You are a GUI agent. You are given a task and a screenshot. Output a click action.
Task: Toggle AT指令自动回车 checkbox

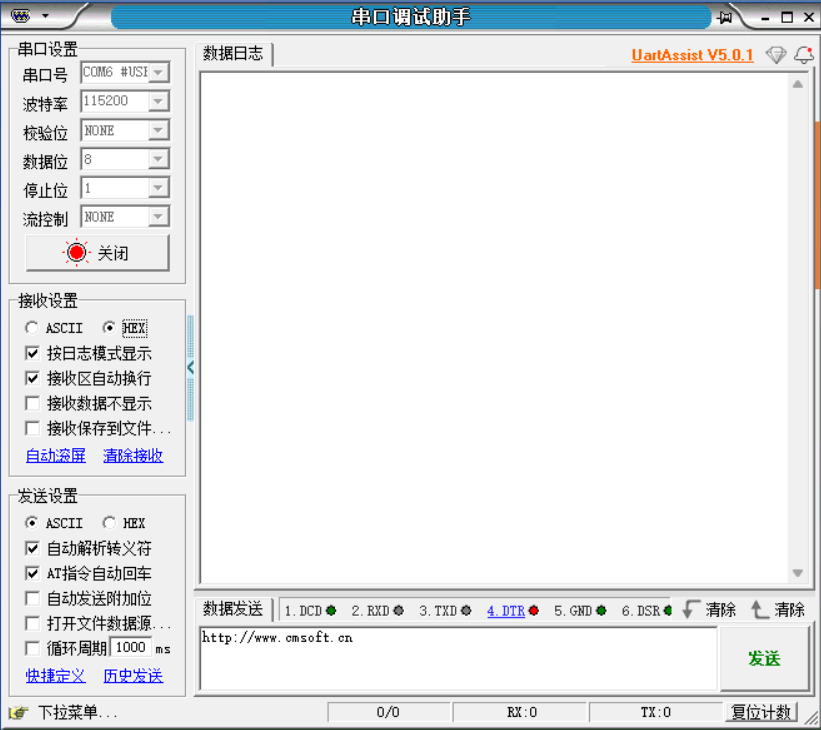pos(32,573)
